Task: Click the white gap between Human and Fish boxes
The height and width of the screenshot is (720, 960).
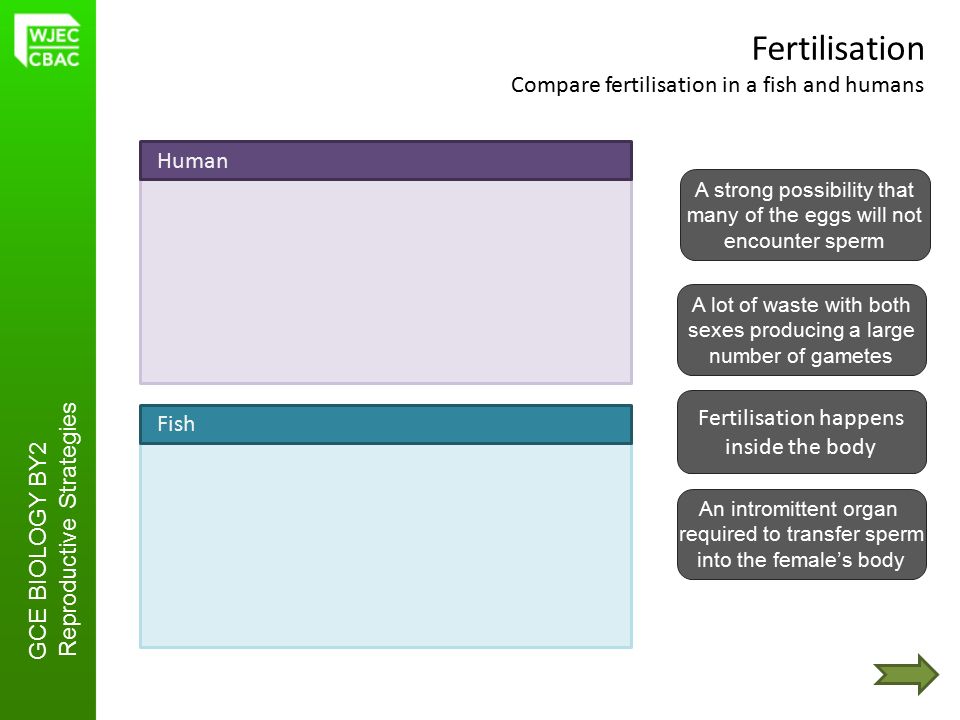Action: (386, 394)
